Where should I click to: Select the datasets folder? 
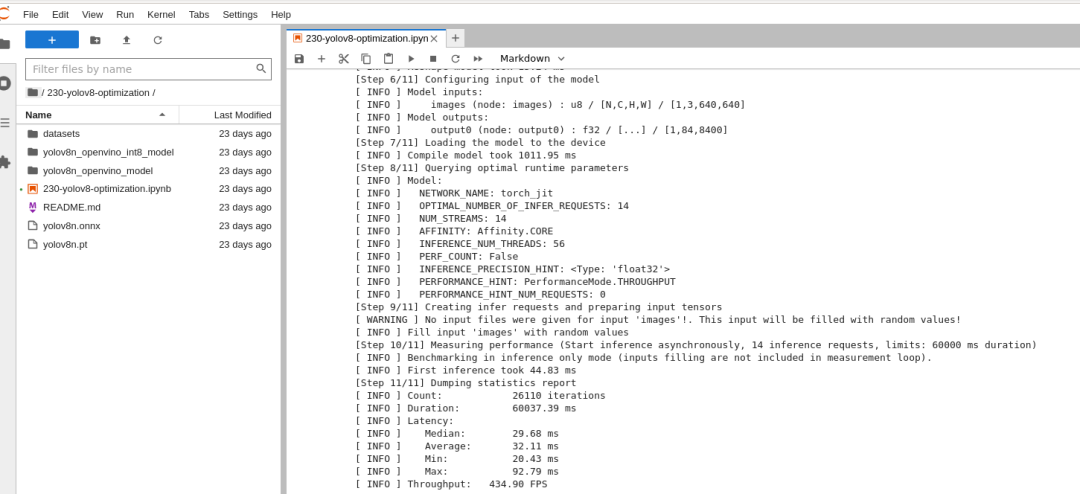[x=148, y=134]
